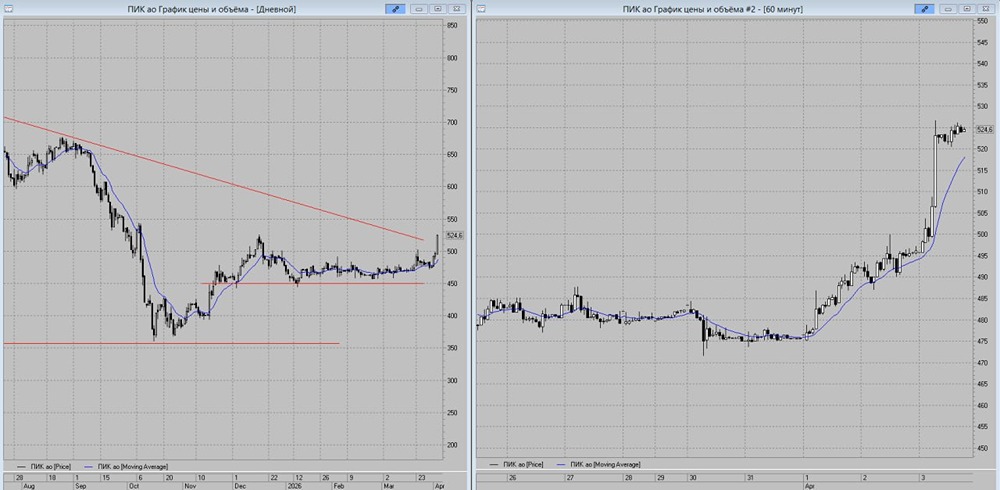
Task: Click the title 'ПИК ао График цены и объёма #2 - [60 минут]'
Action: [x=712, y=9]
